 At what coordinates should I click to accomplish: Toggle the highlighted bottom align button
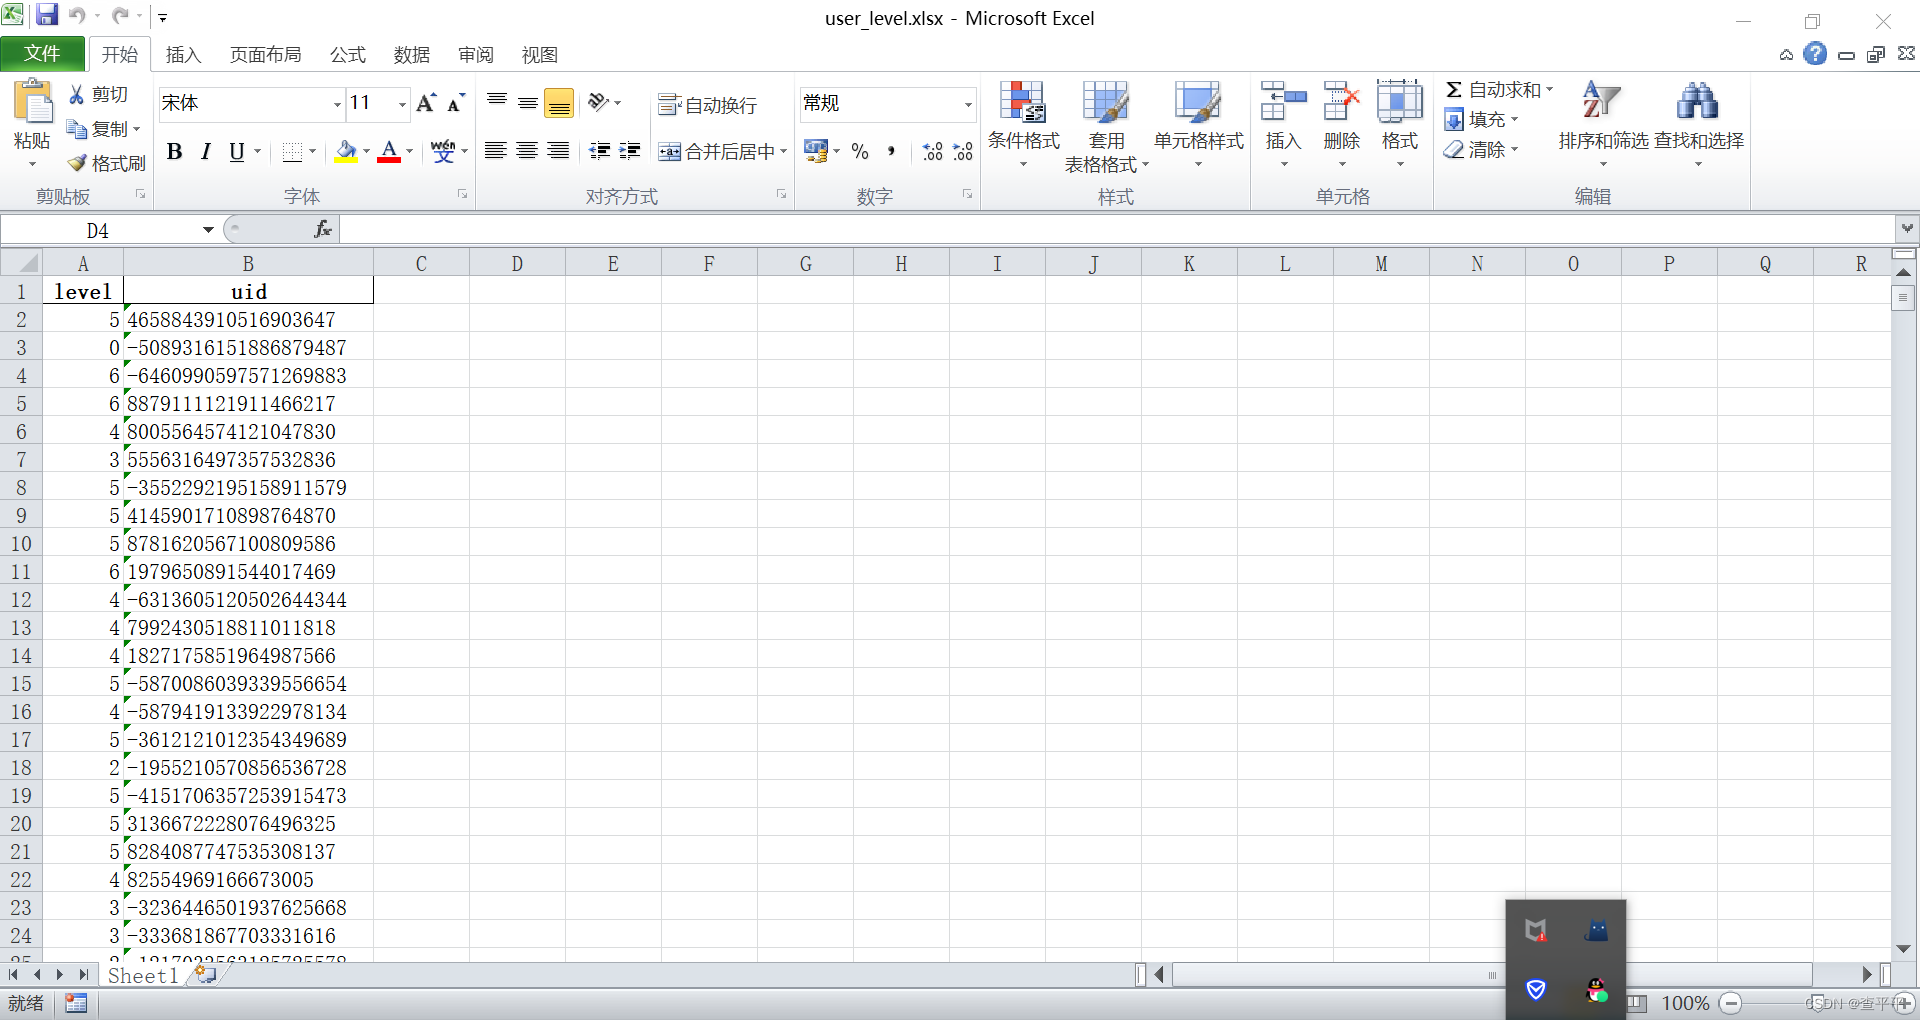coord(559,102)
